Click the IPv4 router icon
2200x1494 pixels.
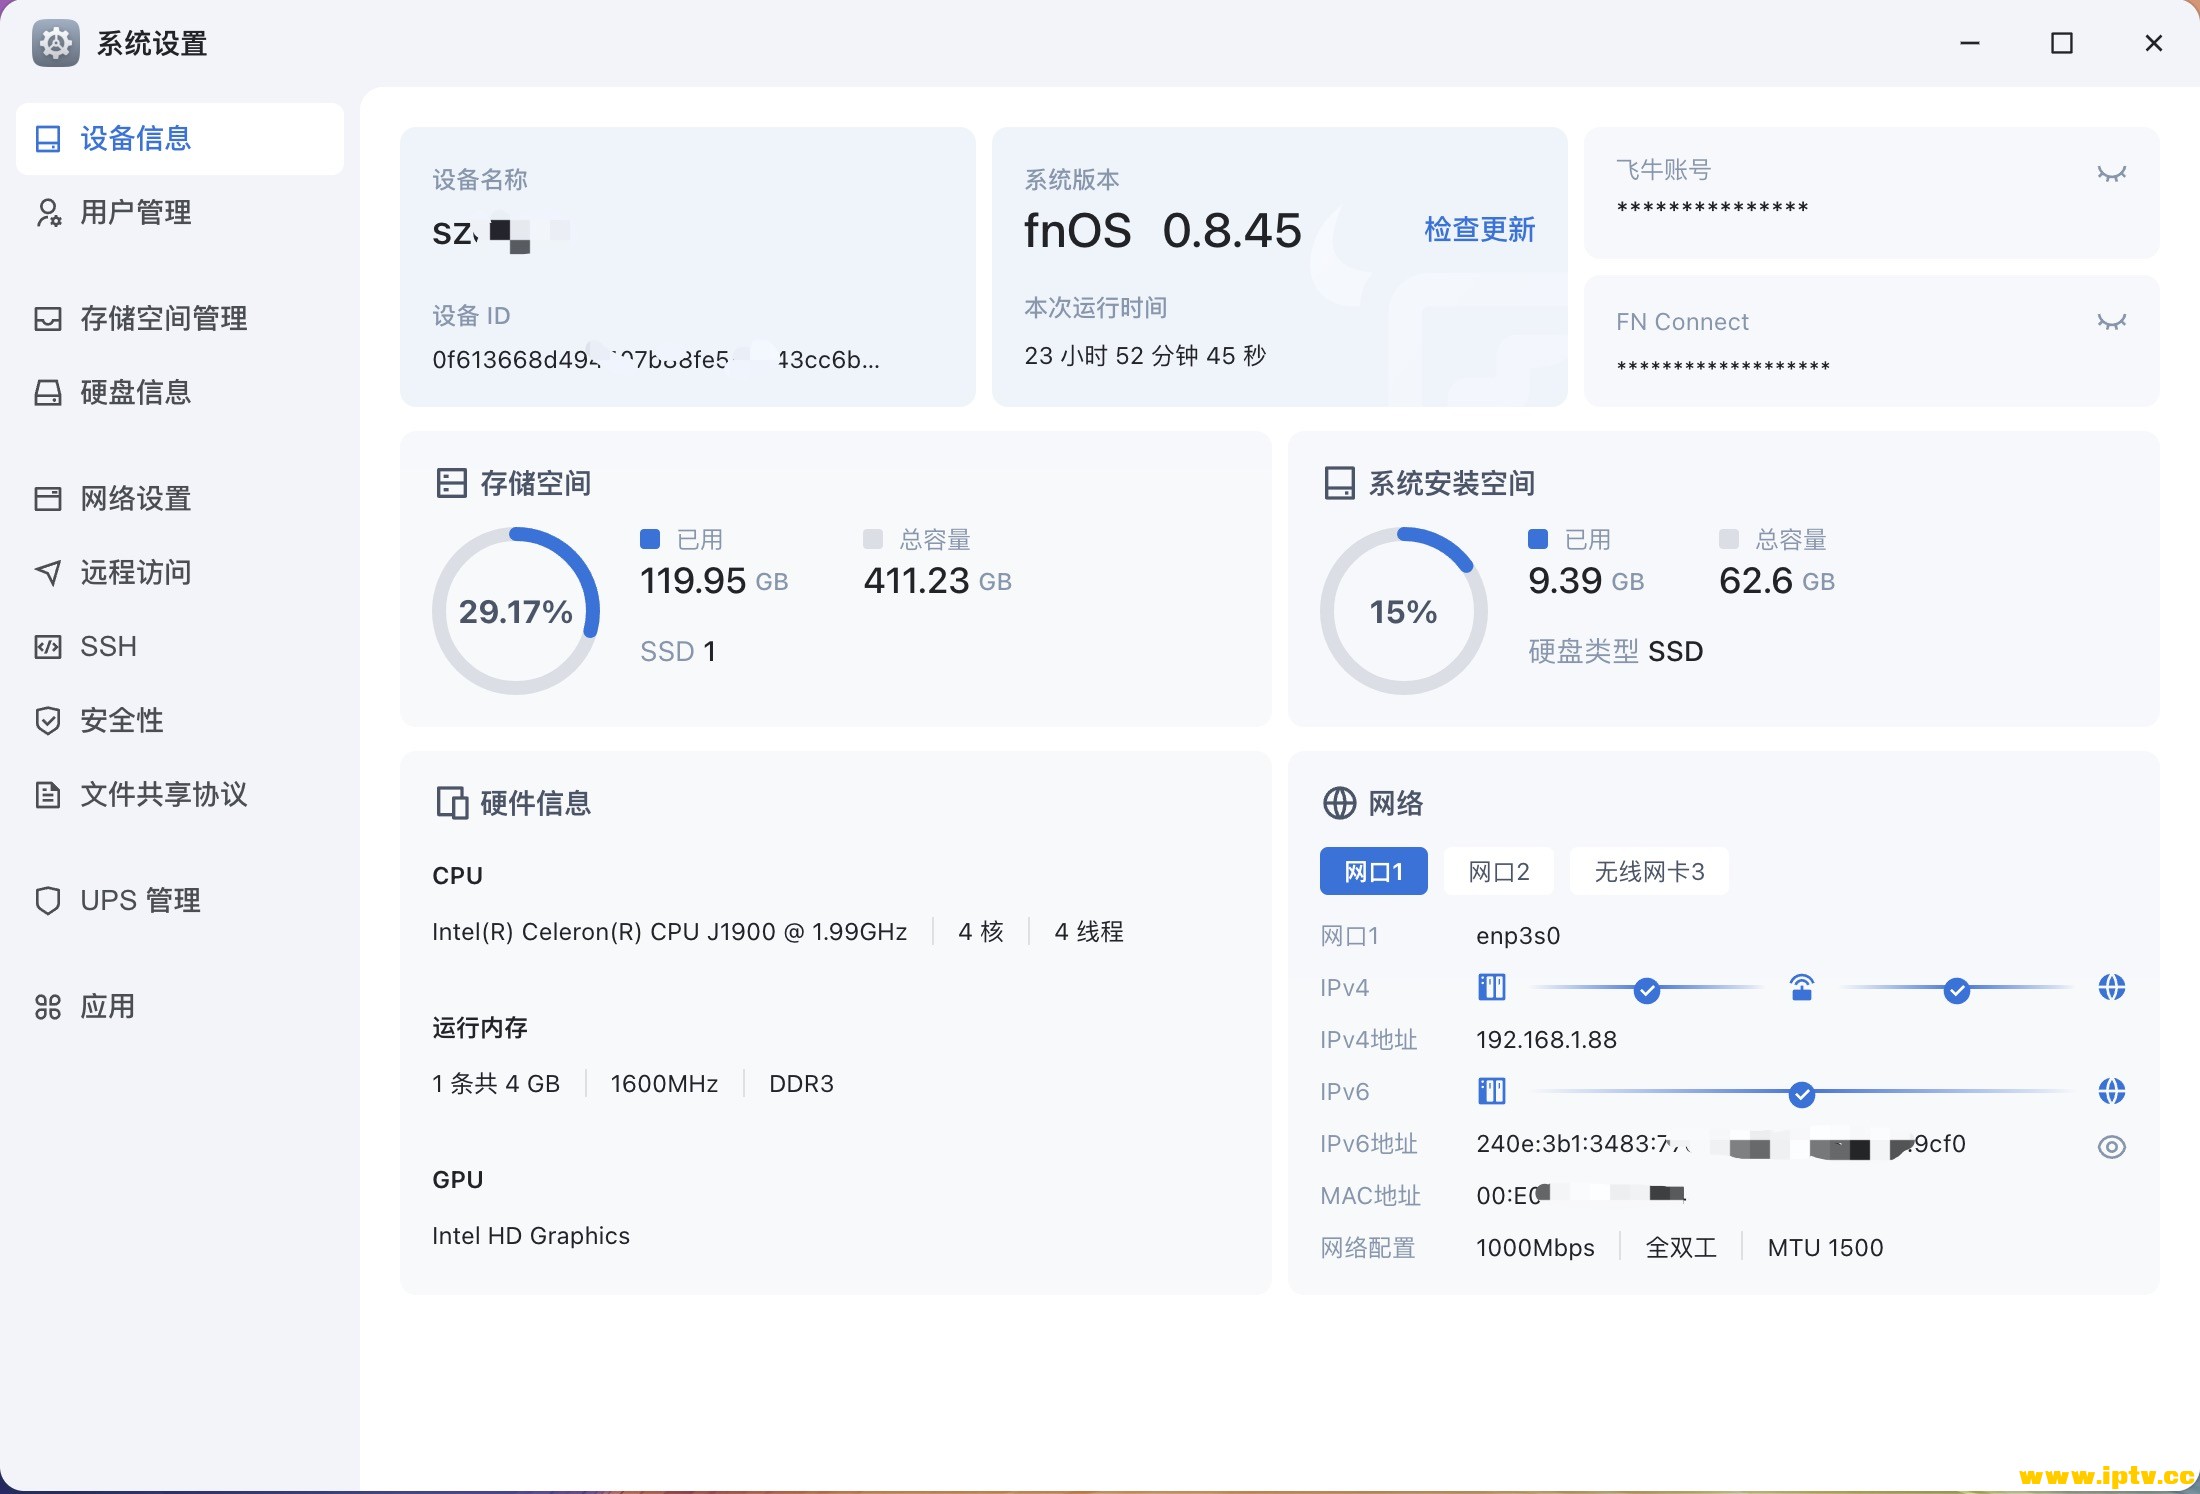[1801, 988]
